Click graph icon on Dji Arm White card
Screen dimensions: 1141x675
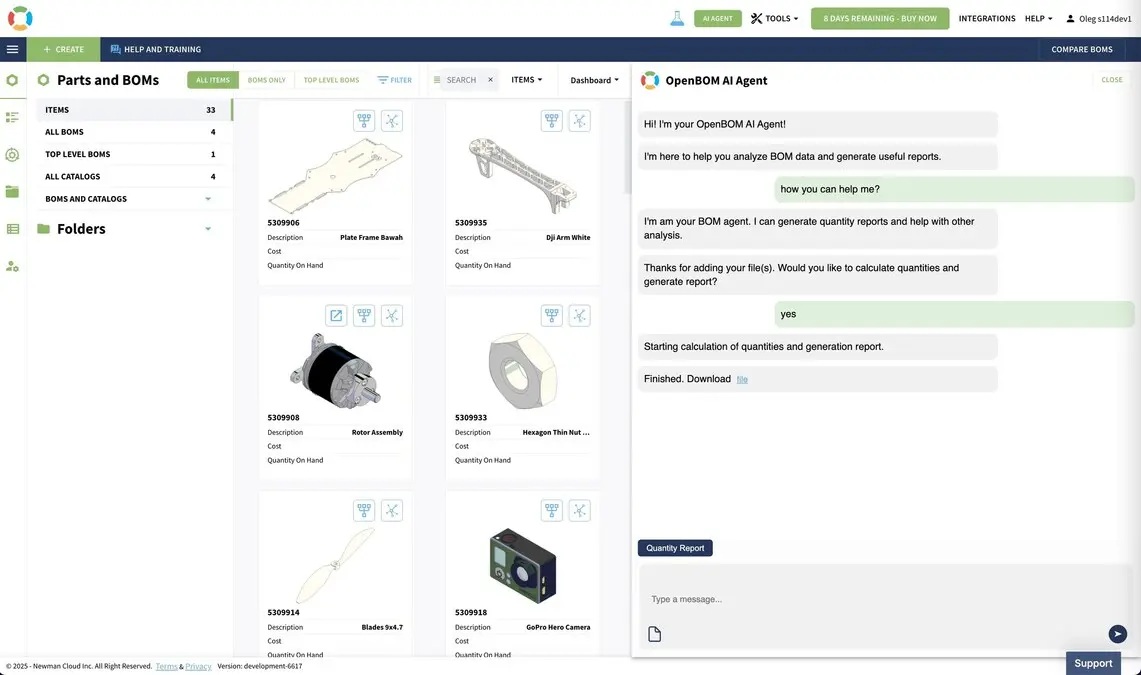(x=580, y=121)
